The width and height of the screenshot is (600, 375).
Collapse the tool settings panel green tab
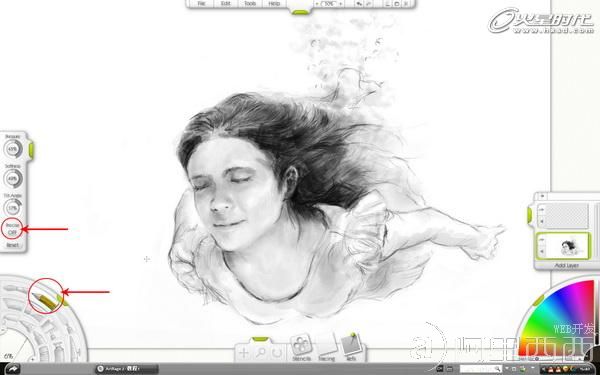[x=31, y=150]
